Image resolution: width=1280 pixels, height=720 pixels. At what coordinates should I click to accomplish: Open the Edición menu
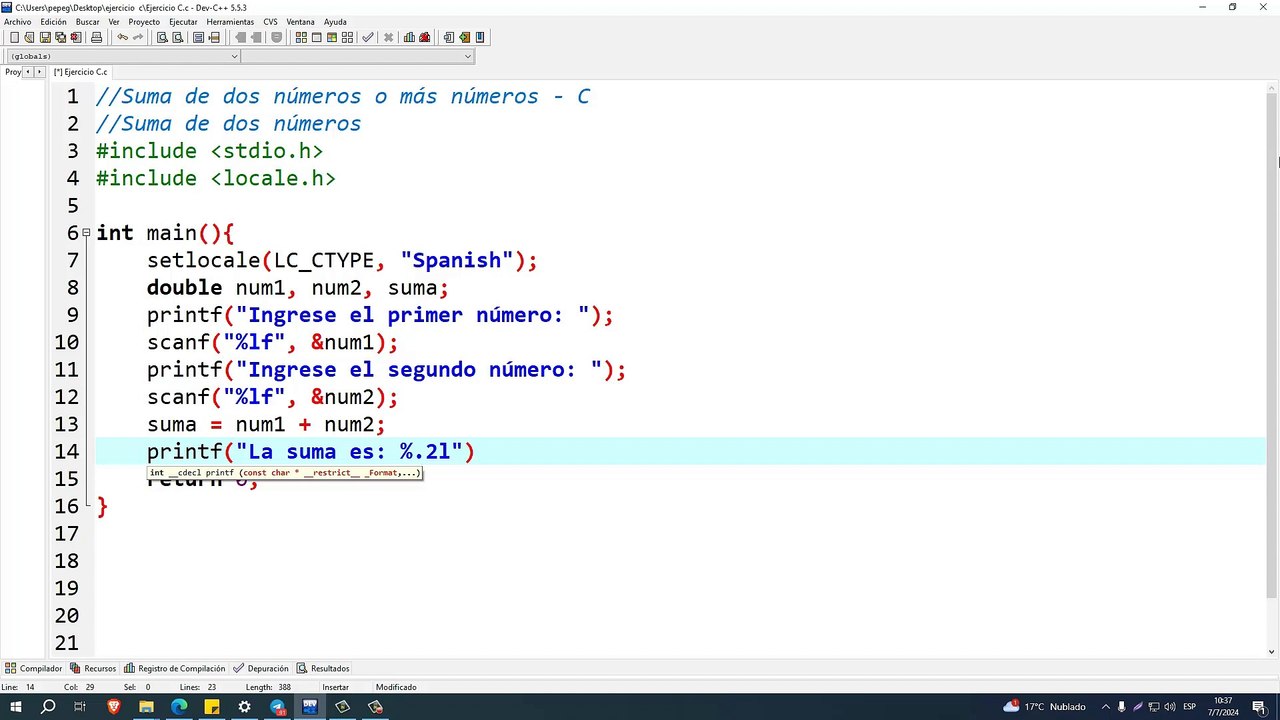[x=53, y=22]
